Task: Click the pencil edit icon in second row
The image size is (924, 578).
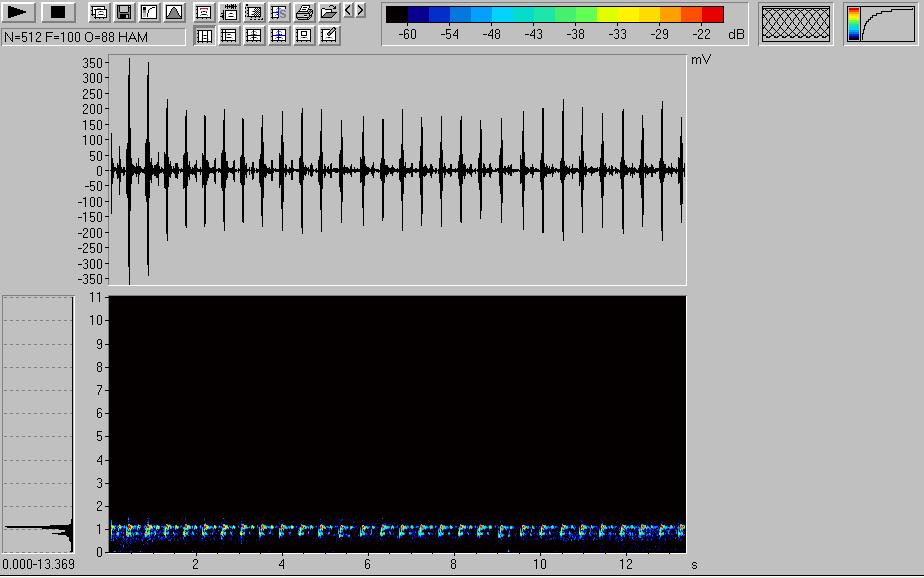Action: point(329,36)
